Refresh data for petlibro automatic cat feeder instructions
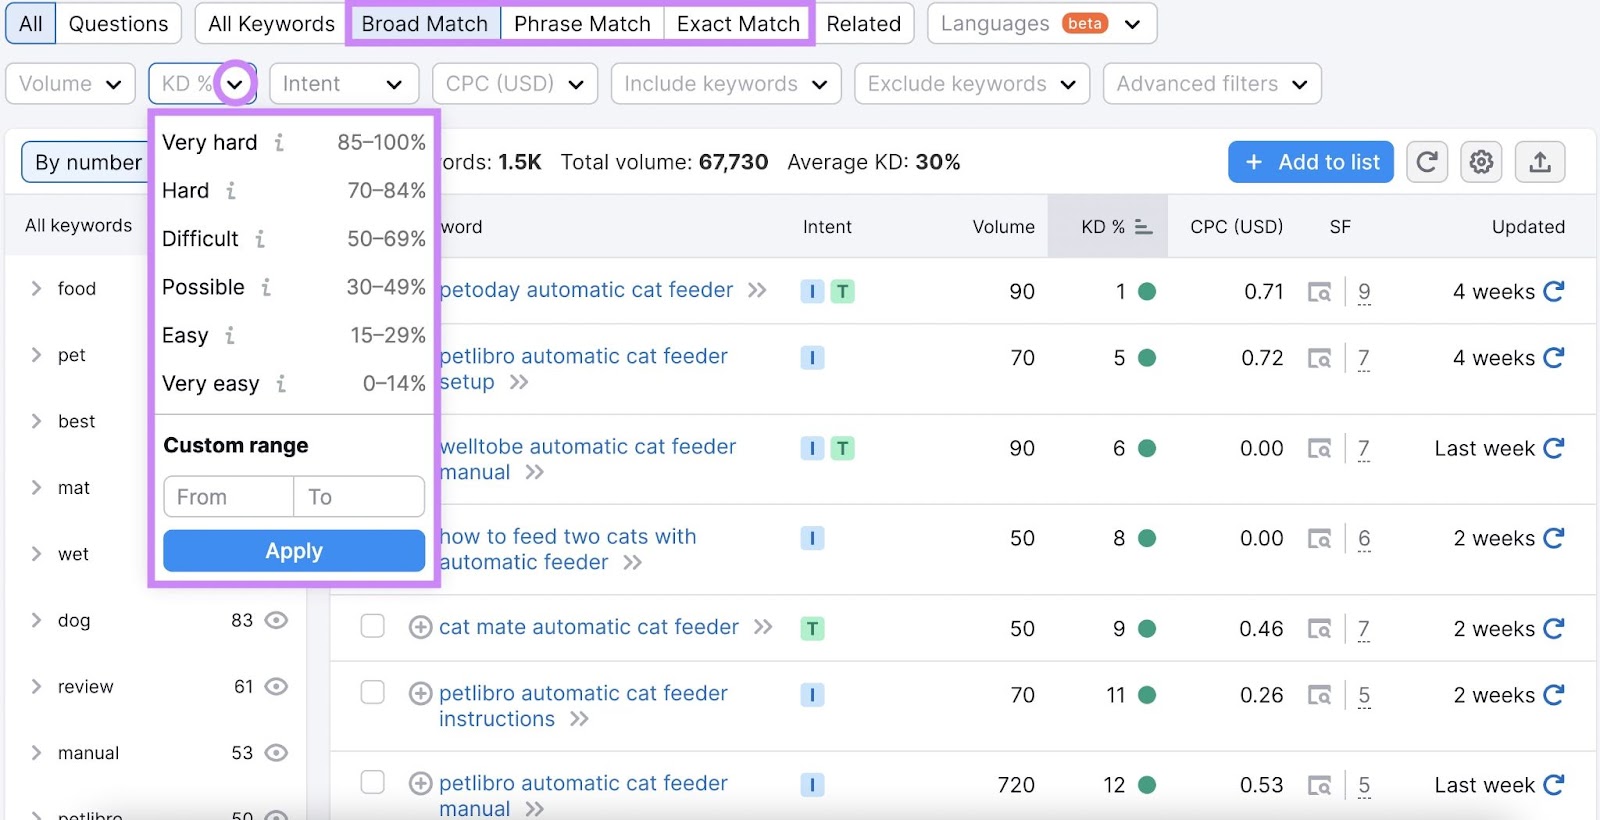Viewport: 1600px width, 820px height. click(x=1553, y=695)
